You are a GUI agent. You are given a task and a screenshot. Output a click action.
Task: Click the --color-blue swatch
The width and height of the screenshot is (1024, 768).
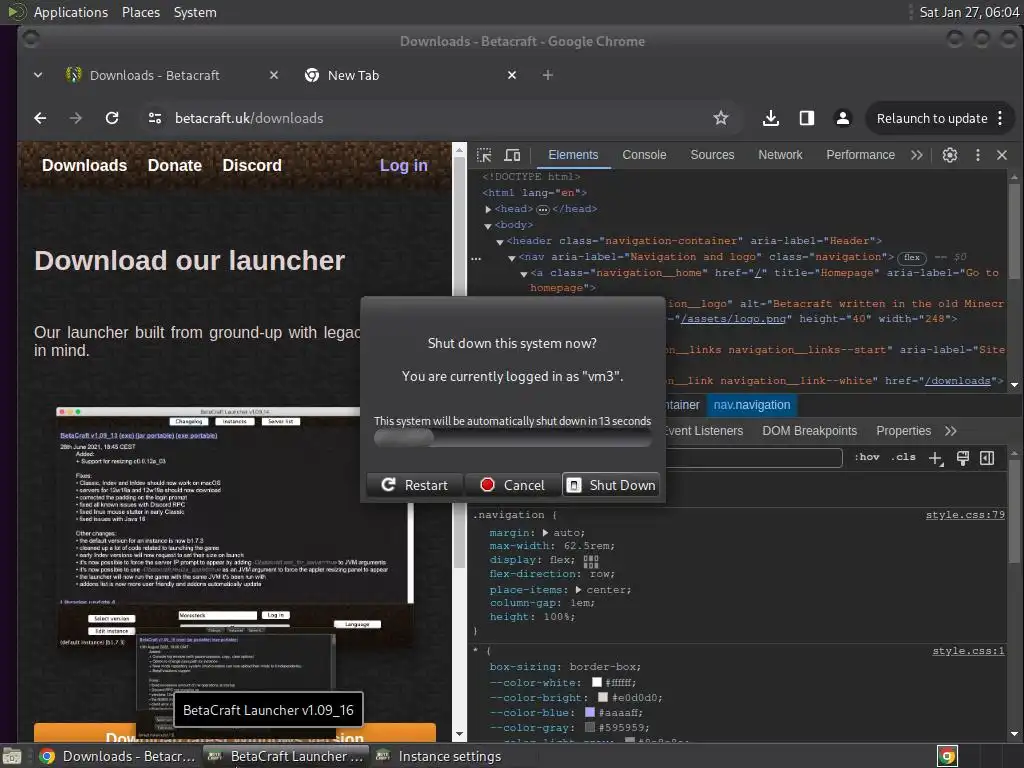(x=590, y=712)
